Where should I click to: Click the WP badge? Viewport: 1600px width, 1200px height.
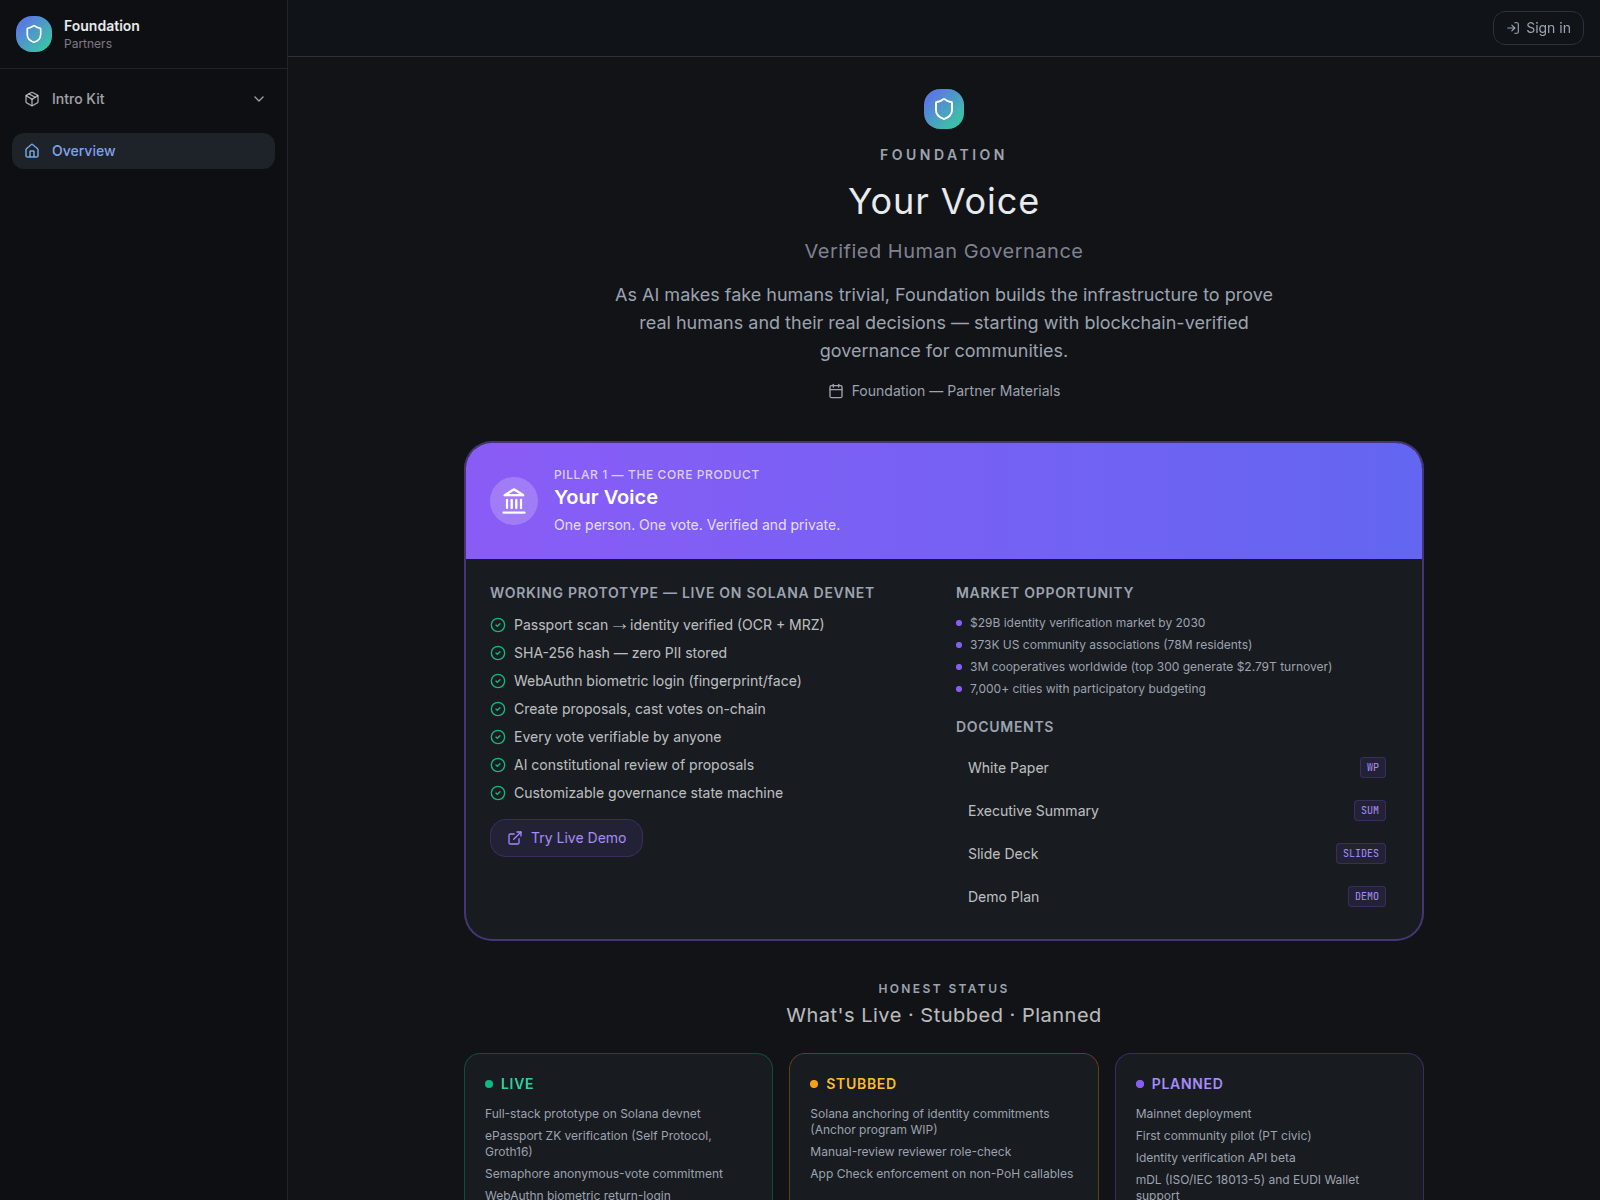[1373, 768]
